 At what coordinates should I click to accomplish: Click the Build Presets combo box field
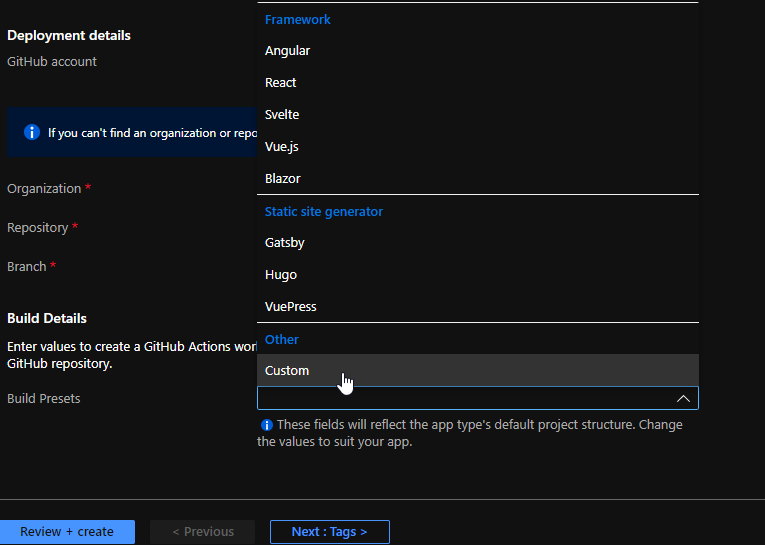(478, 398)
